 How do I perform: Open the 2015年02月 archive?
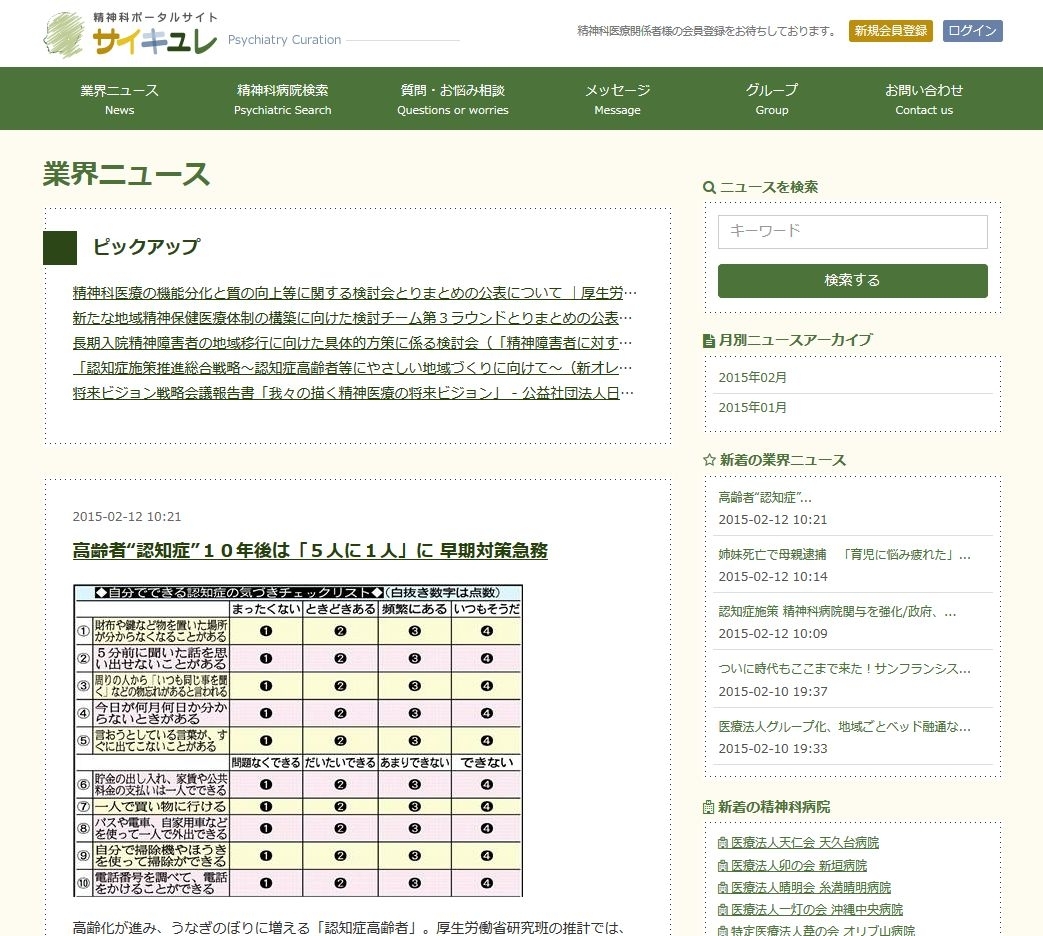[752, 378]
